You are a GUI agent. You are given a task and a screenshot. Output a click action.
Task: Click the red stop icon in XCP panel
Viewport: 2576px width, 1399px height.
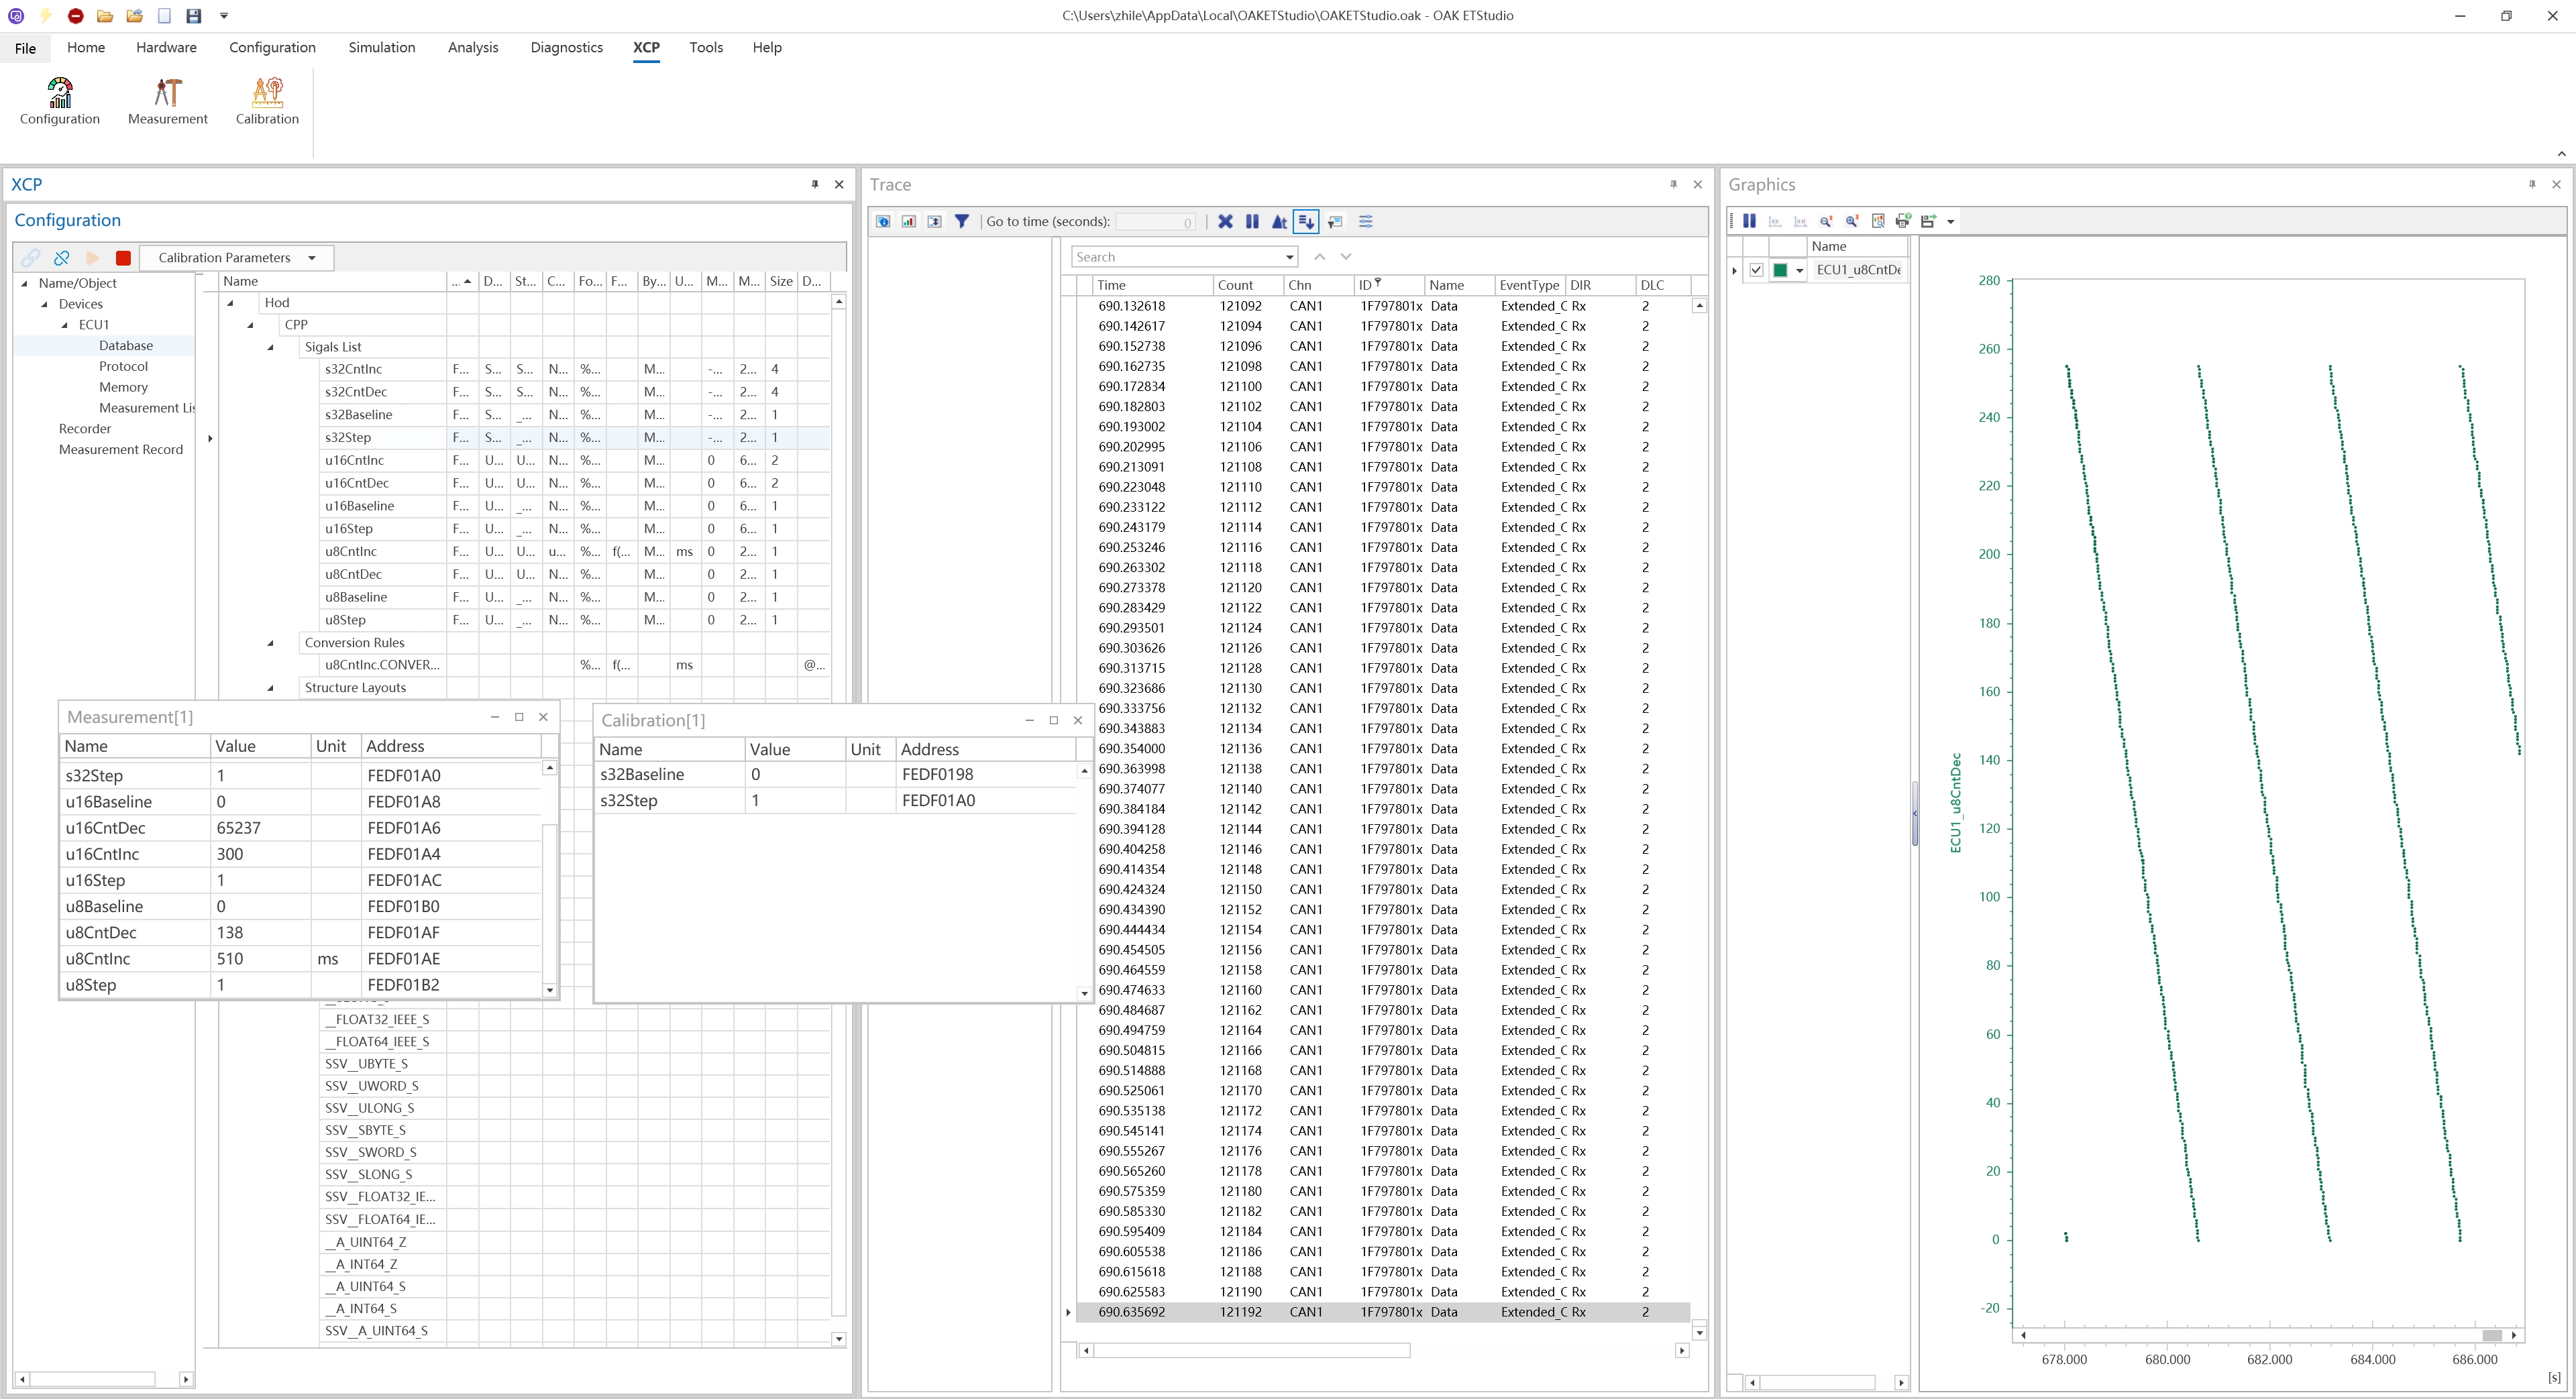[123, 258]
